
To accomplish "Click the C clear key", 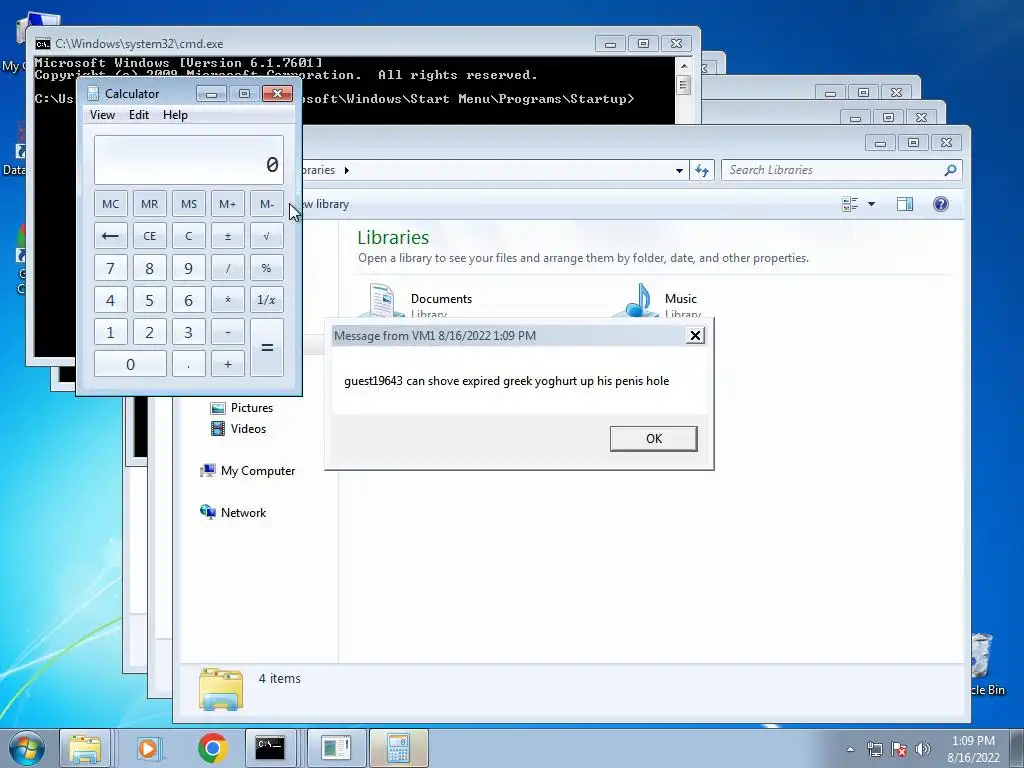I will pos(189,236).
